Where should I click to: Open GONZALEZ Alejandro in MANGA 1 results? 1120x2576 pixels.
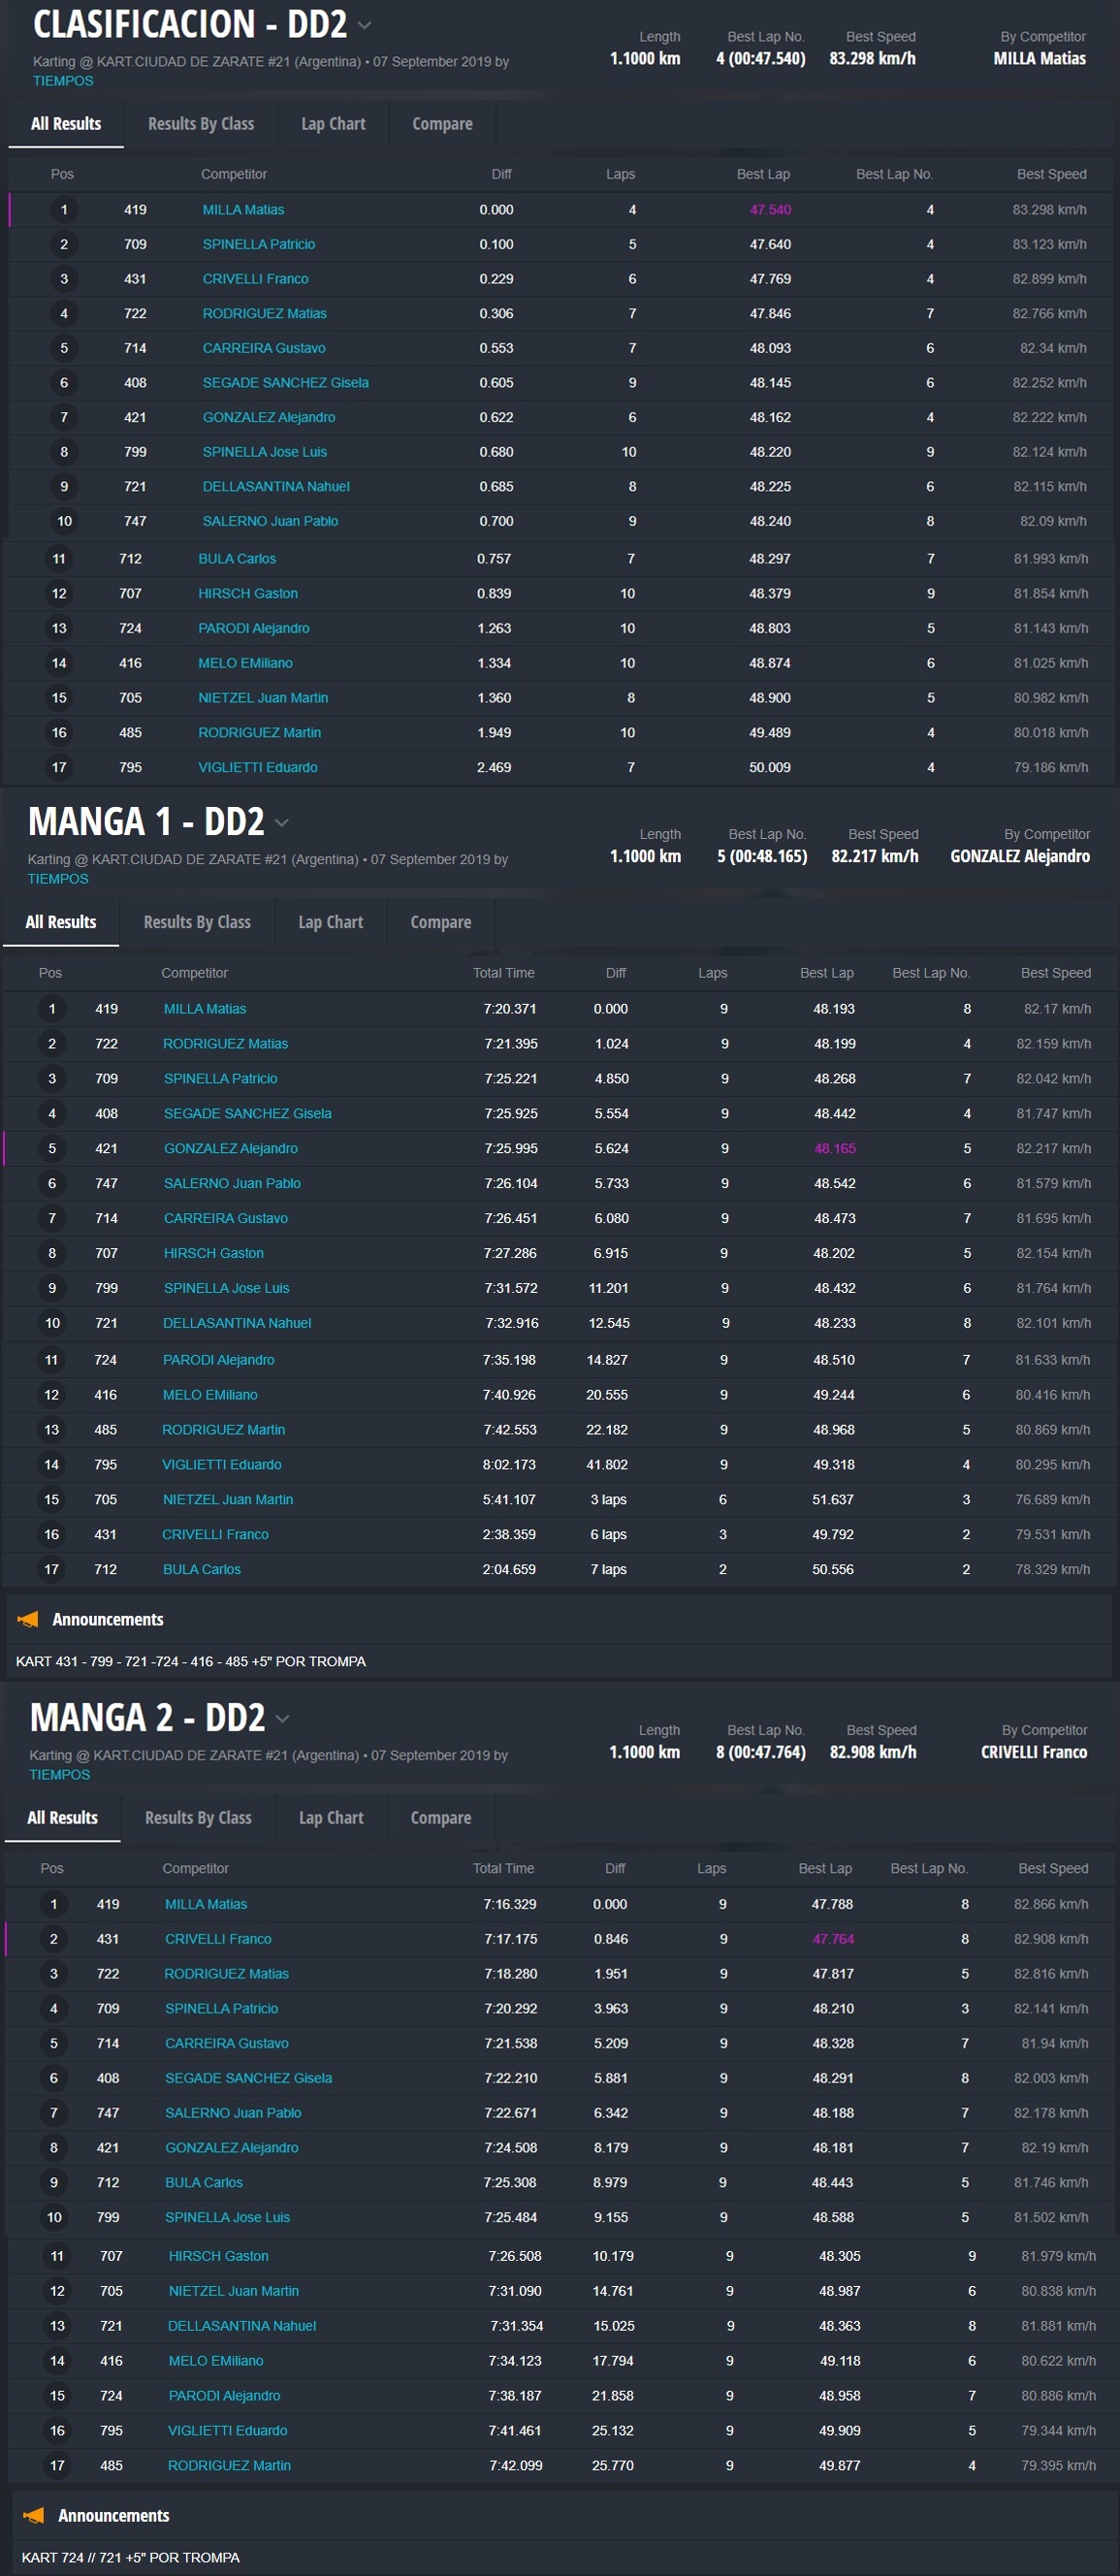[230, 1148]
